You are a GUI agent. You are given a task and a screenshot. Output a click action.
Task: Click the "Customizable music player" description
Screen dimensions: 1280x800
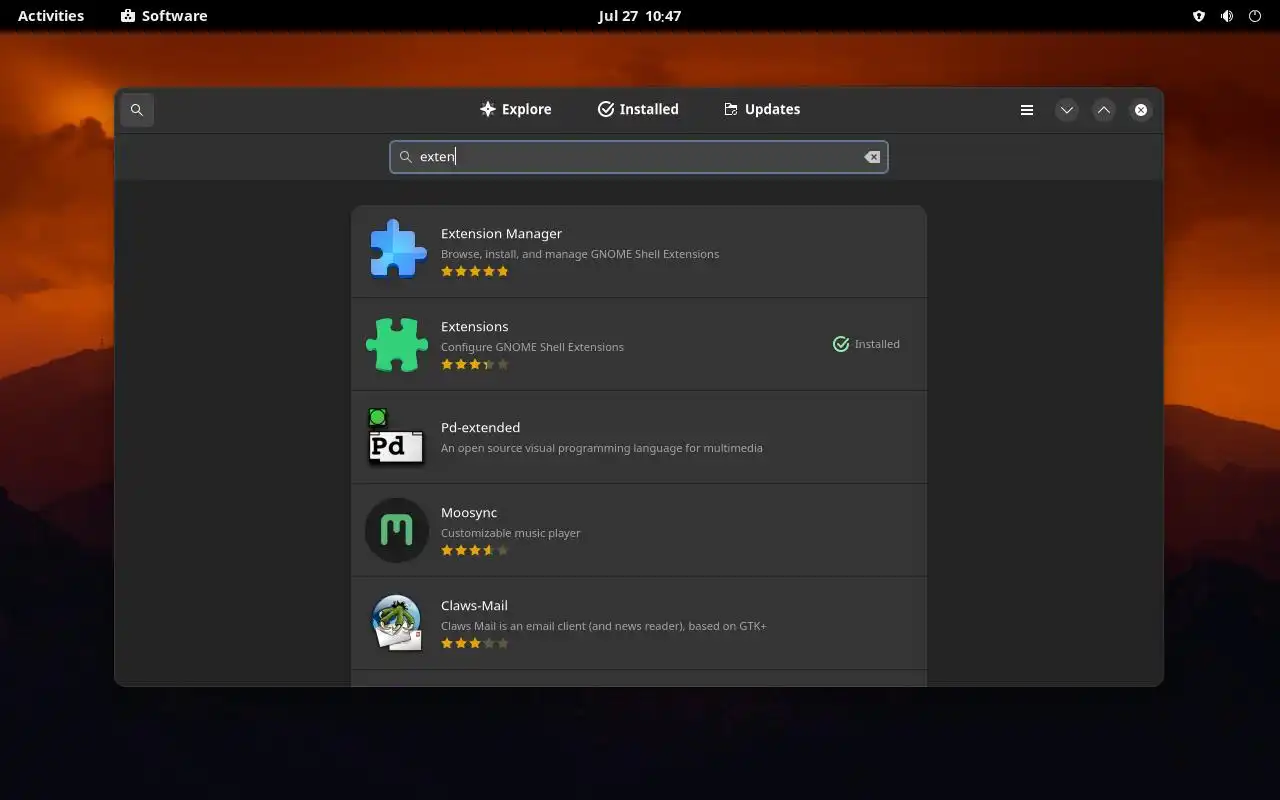[511, 533]
